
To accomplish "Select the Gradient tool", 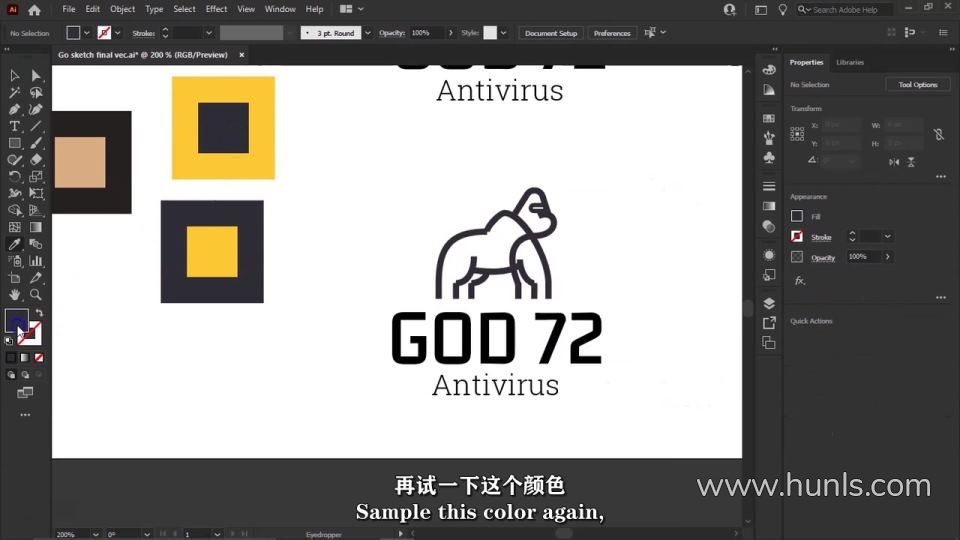I will click(36, 227).
